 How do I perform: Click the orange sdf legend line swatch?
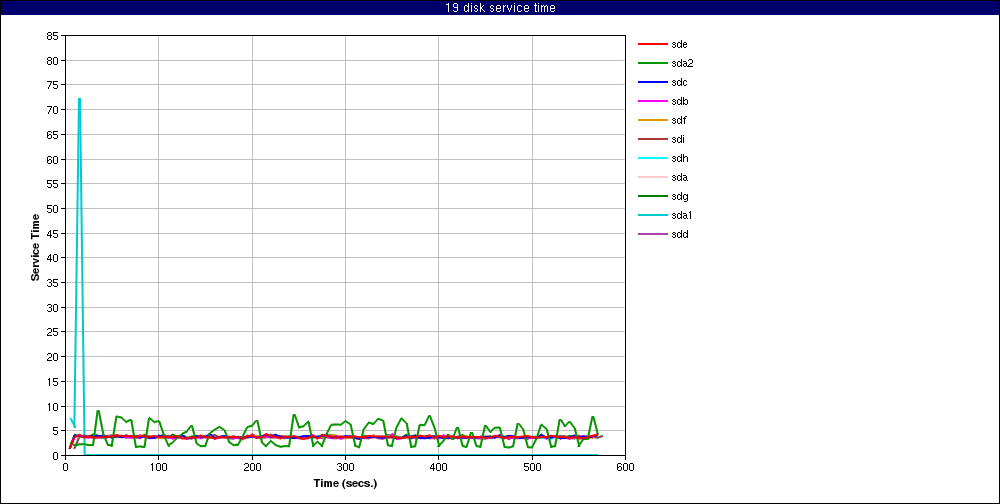tap(652, 120)
